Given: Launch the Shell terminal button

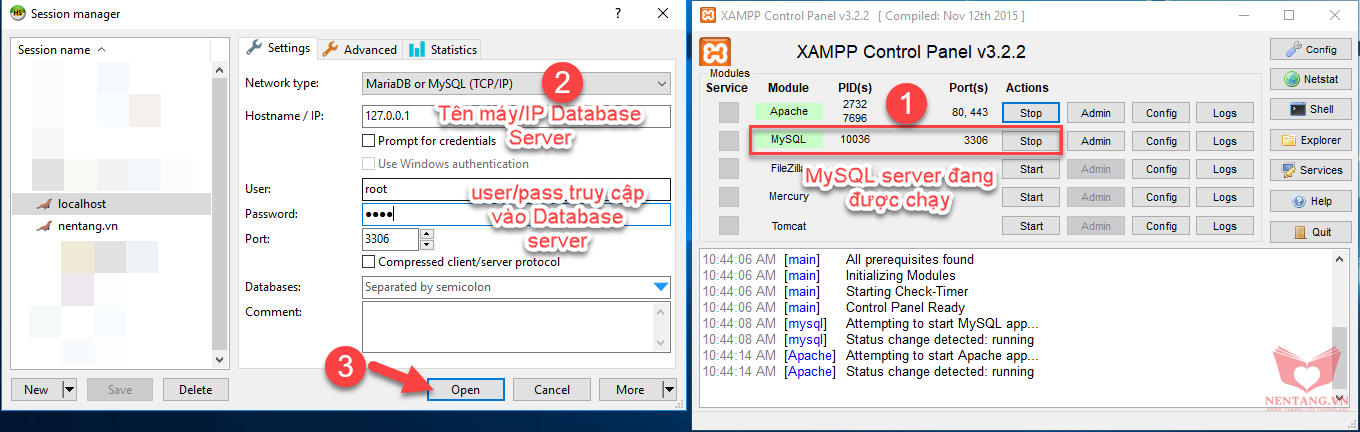Looking at the screenshot, I should coord(1310,109).
